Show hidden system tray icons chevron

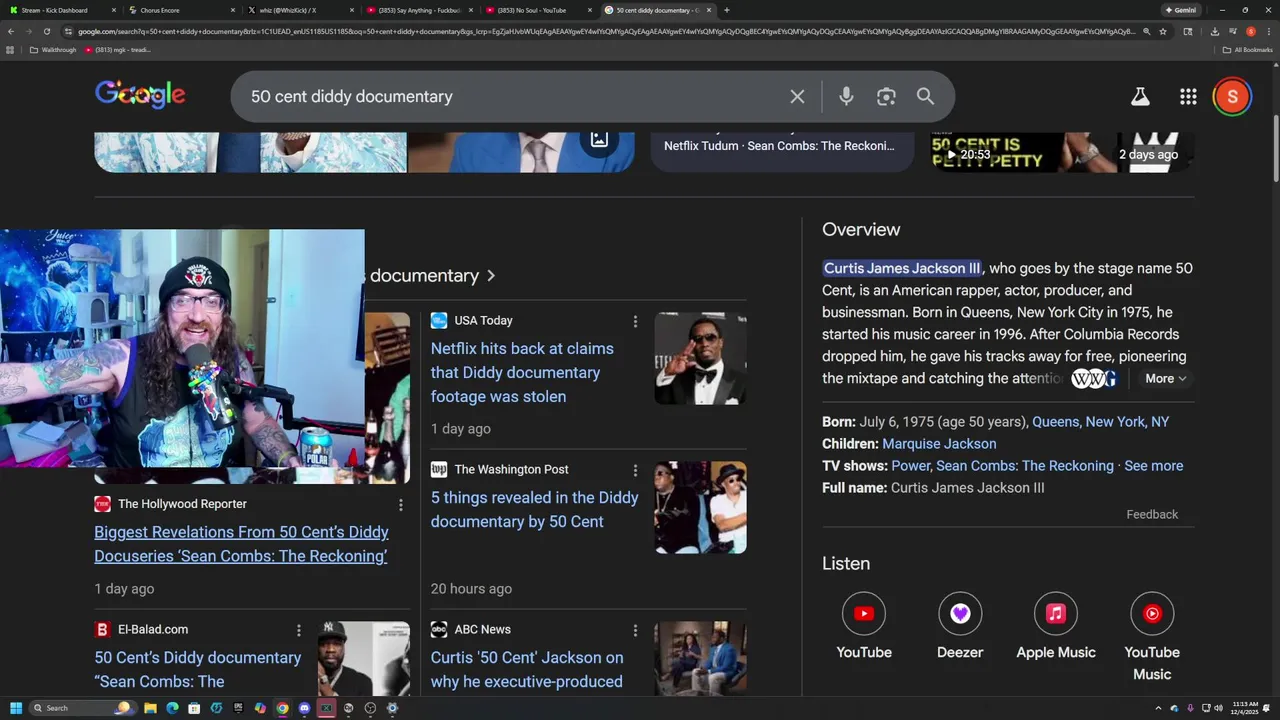(1158, 708)
